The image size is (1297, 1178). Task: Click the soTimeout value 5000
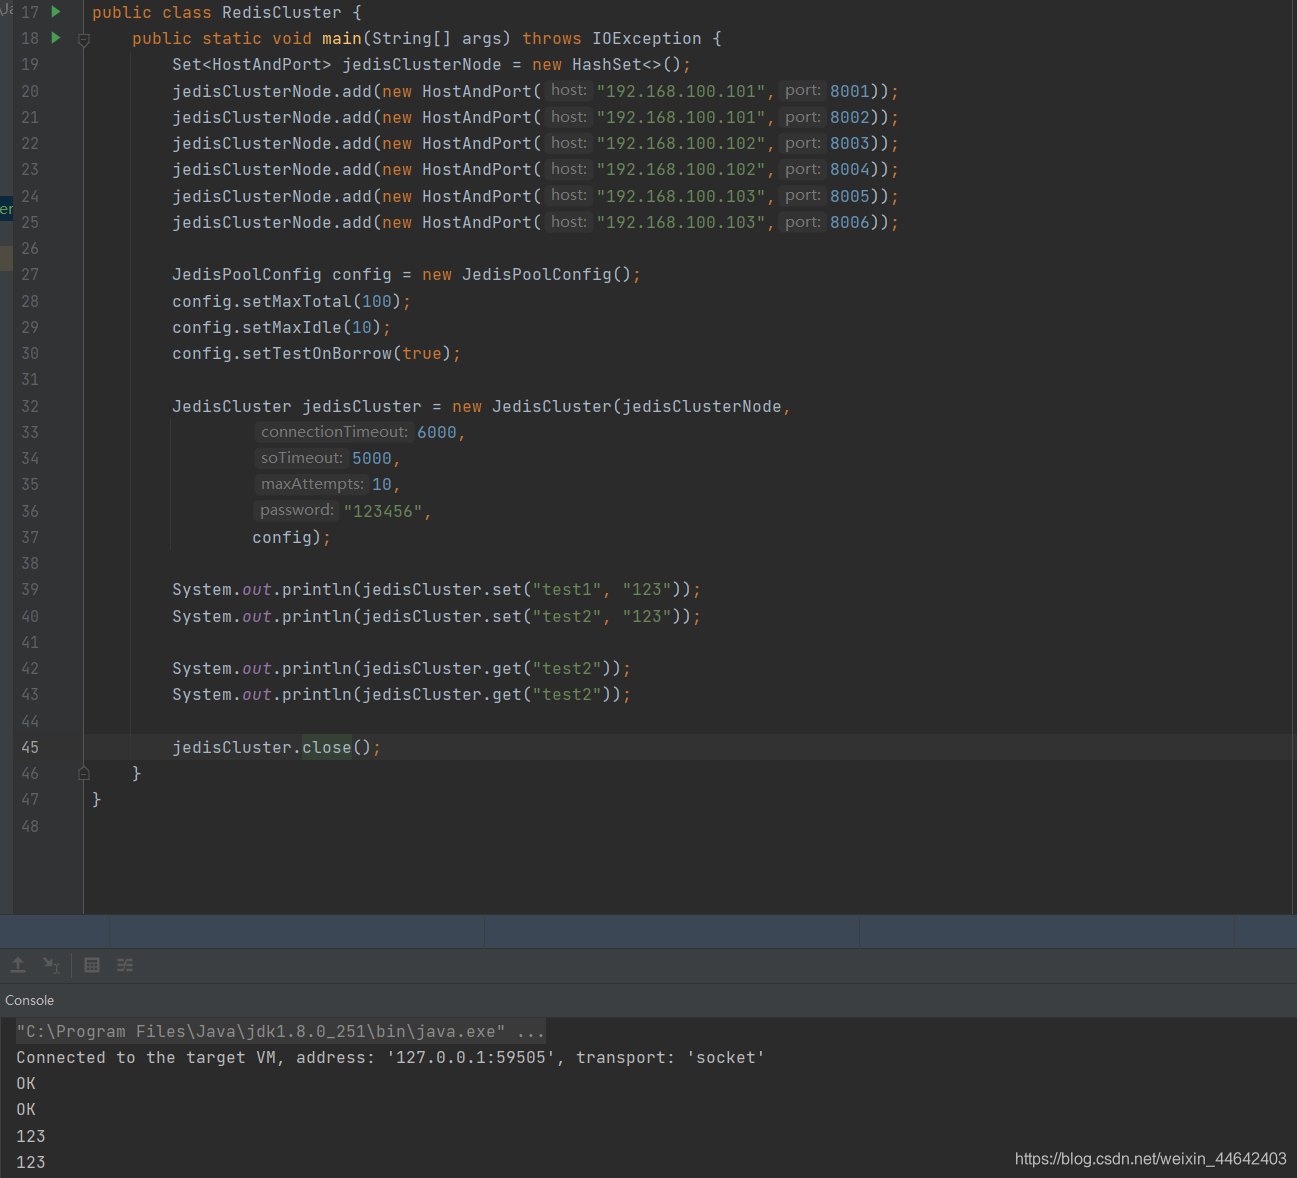372,458
